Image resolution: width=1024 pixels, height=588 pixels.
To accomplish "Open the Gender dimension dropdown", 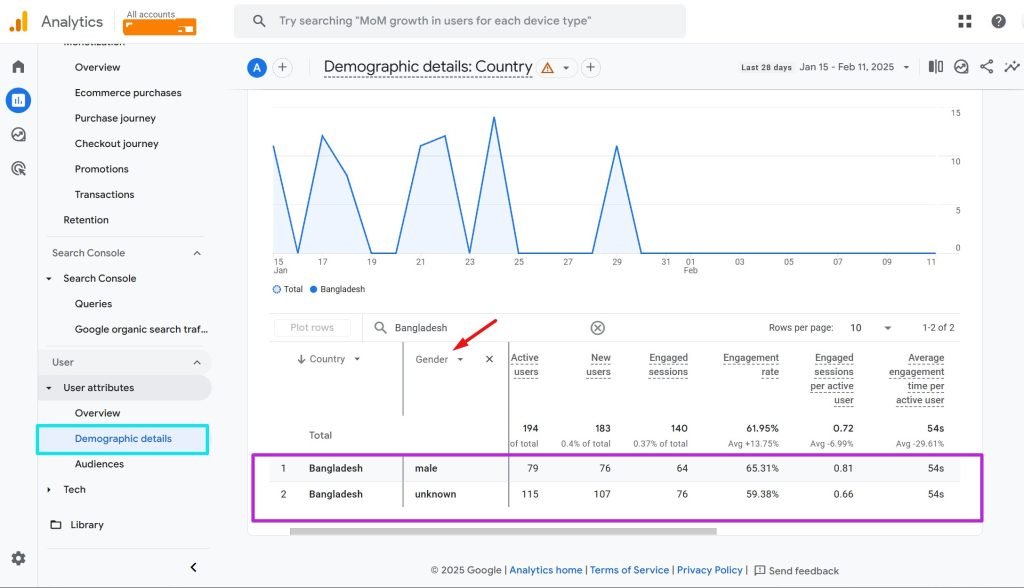I will pyautogui.click(x=460, y=360).
